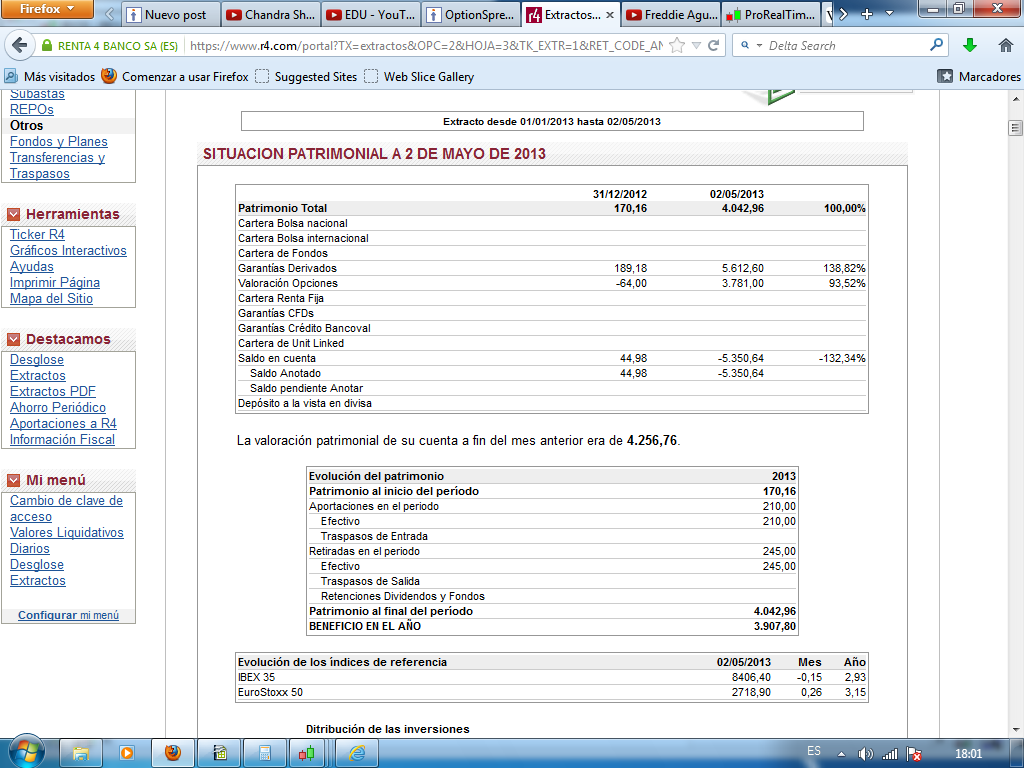Open the Ticker R4 link
Viewport: 1024px width, 768px height.
(37, 234)
